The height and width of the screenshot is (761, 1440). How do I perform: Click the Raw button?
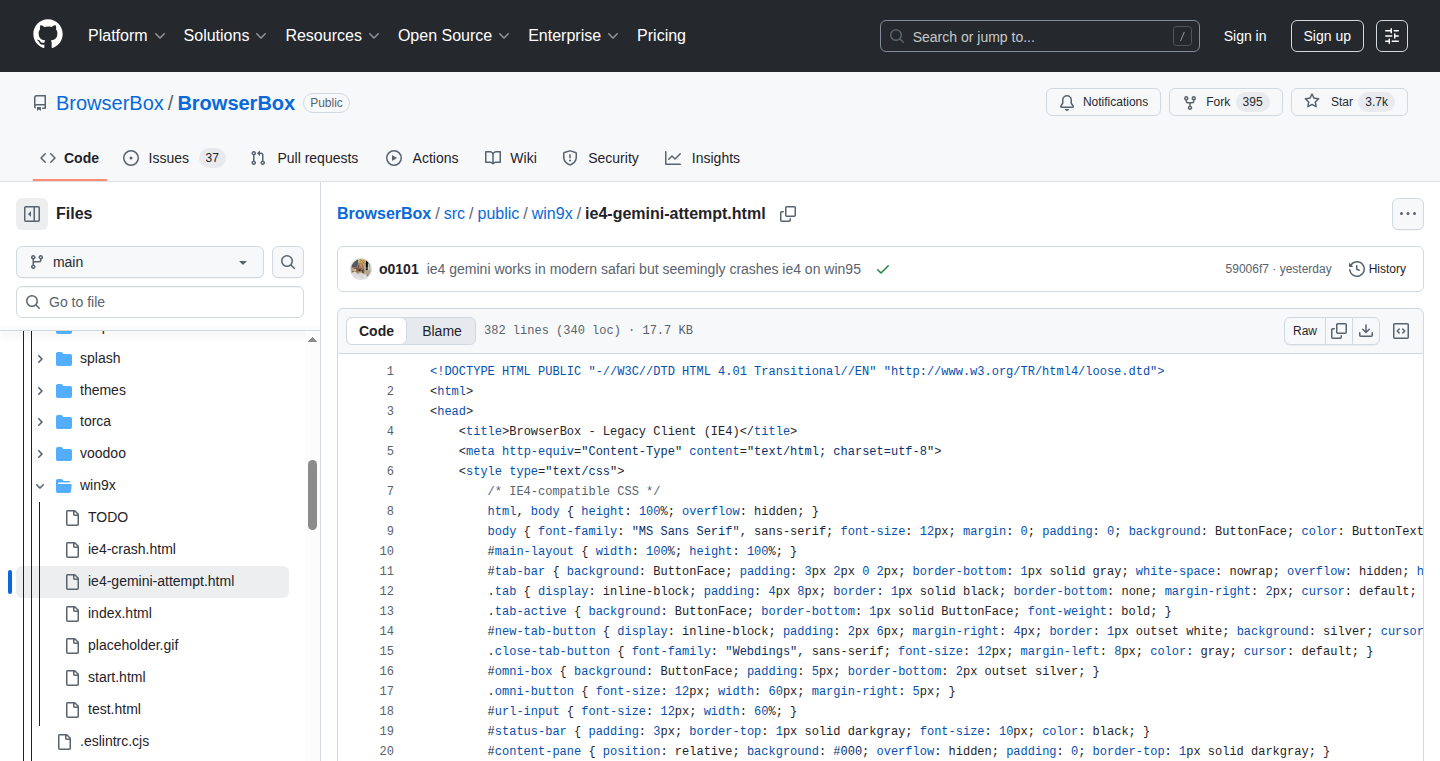pyautogui.click(x=1305, y=331)
